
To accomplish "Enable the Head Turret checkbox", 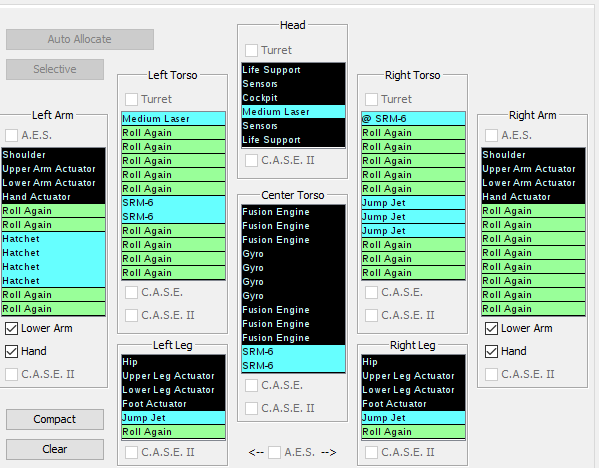I will (251, 50).
